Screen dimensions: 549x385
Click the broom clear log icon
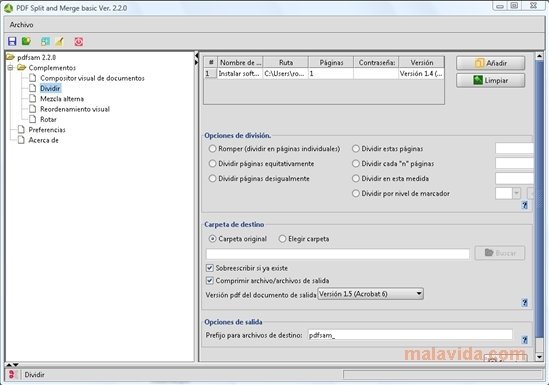click(60, 42)
